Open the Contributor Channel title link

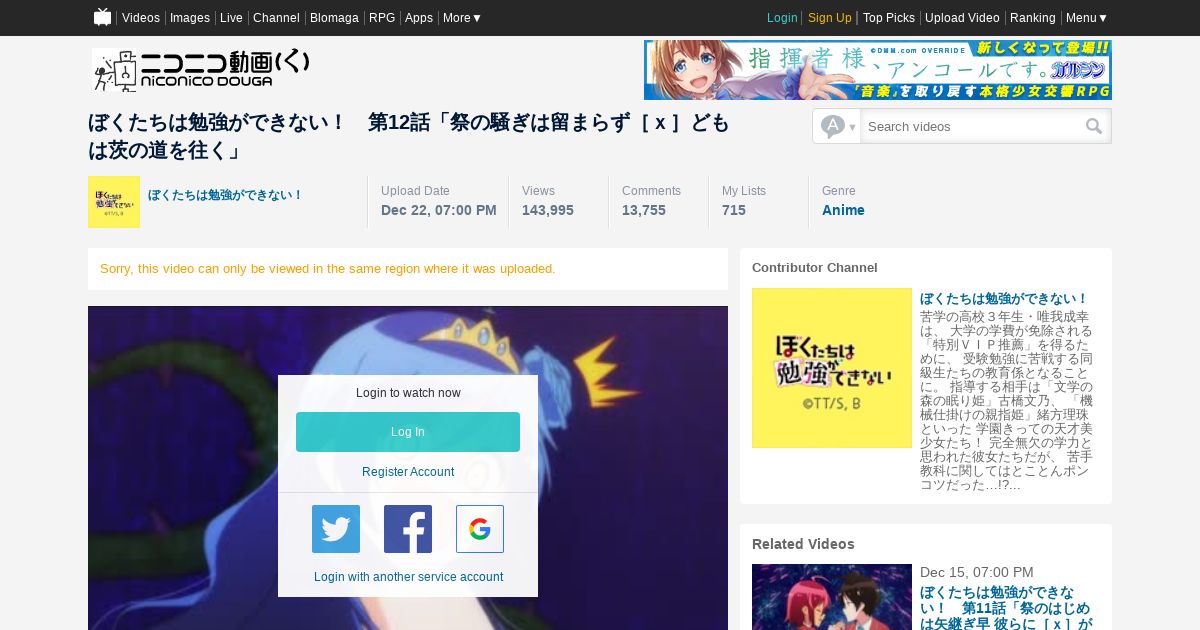point(1004,299)
